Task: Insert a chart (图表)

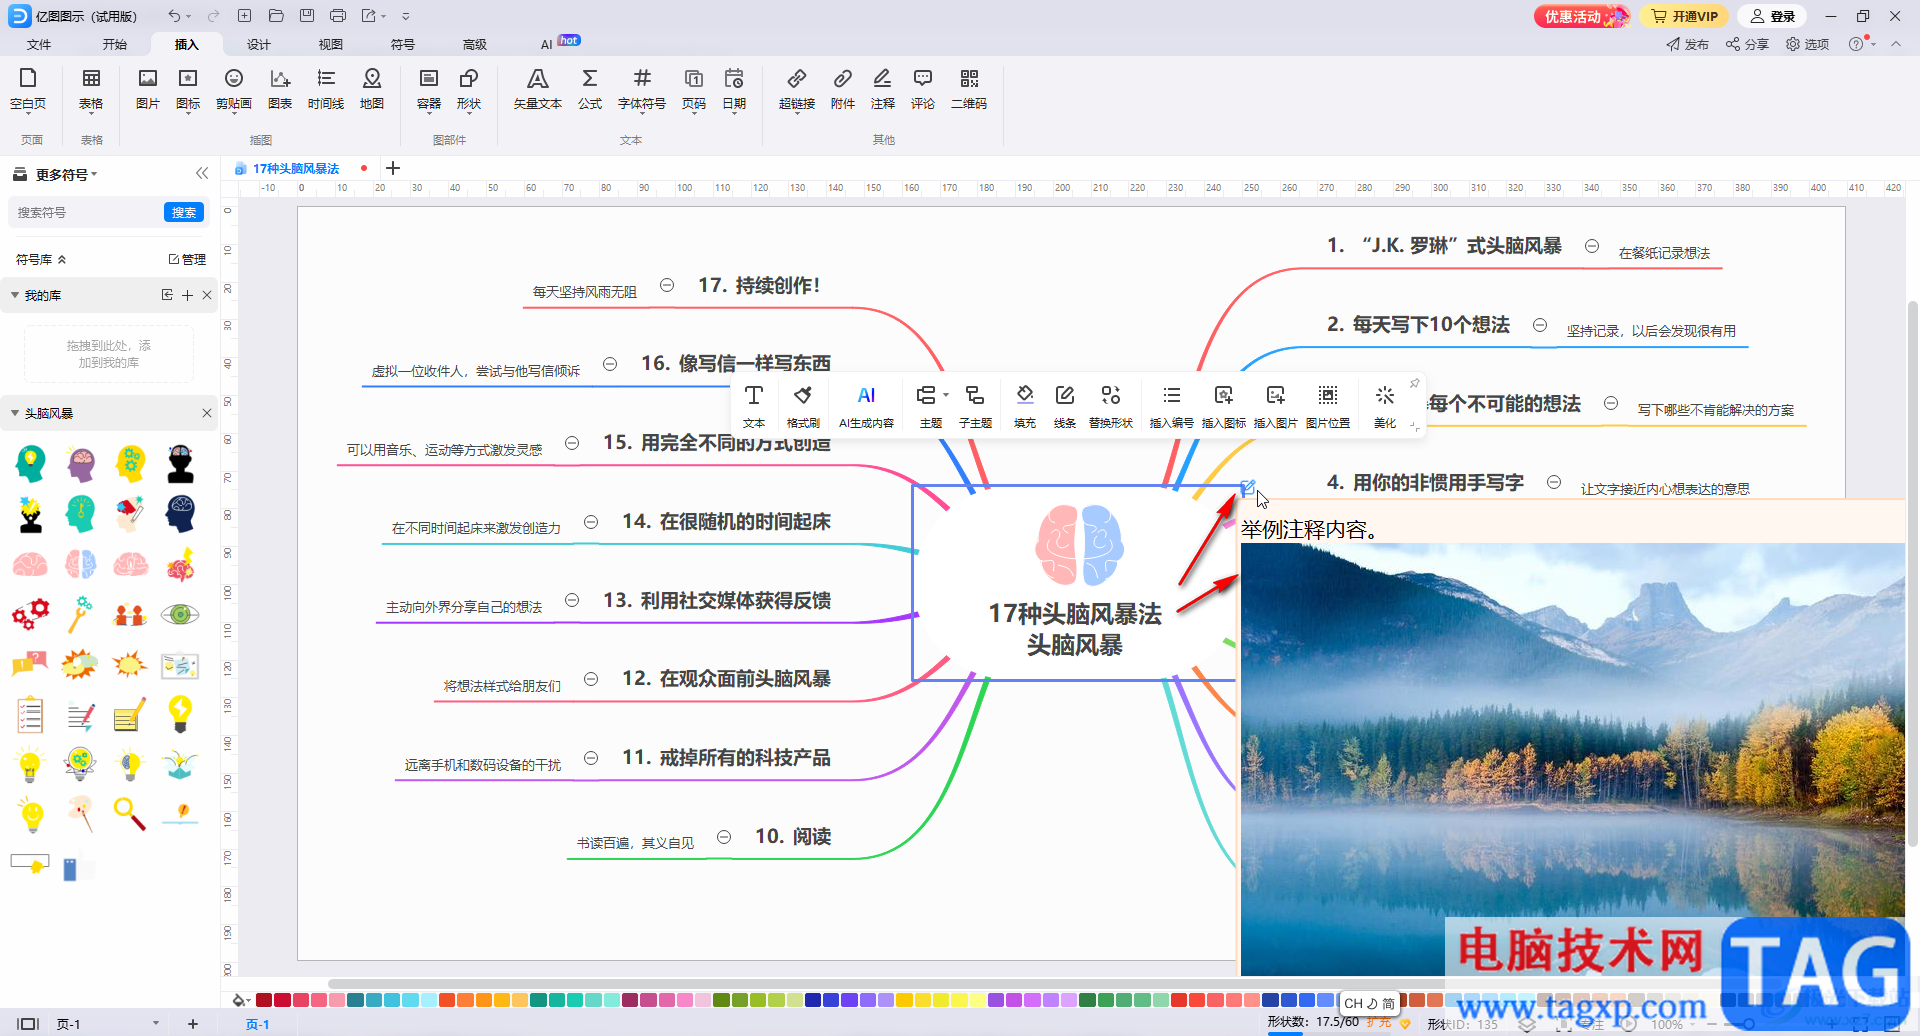Action: pos(280,88)
